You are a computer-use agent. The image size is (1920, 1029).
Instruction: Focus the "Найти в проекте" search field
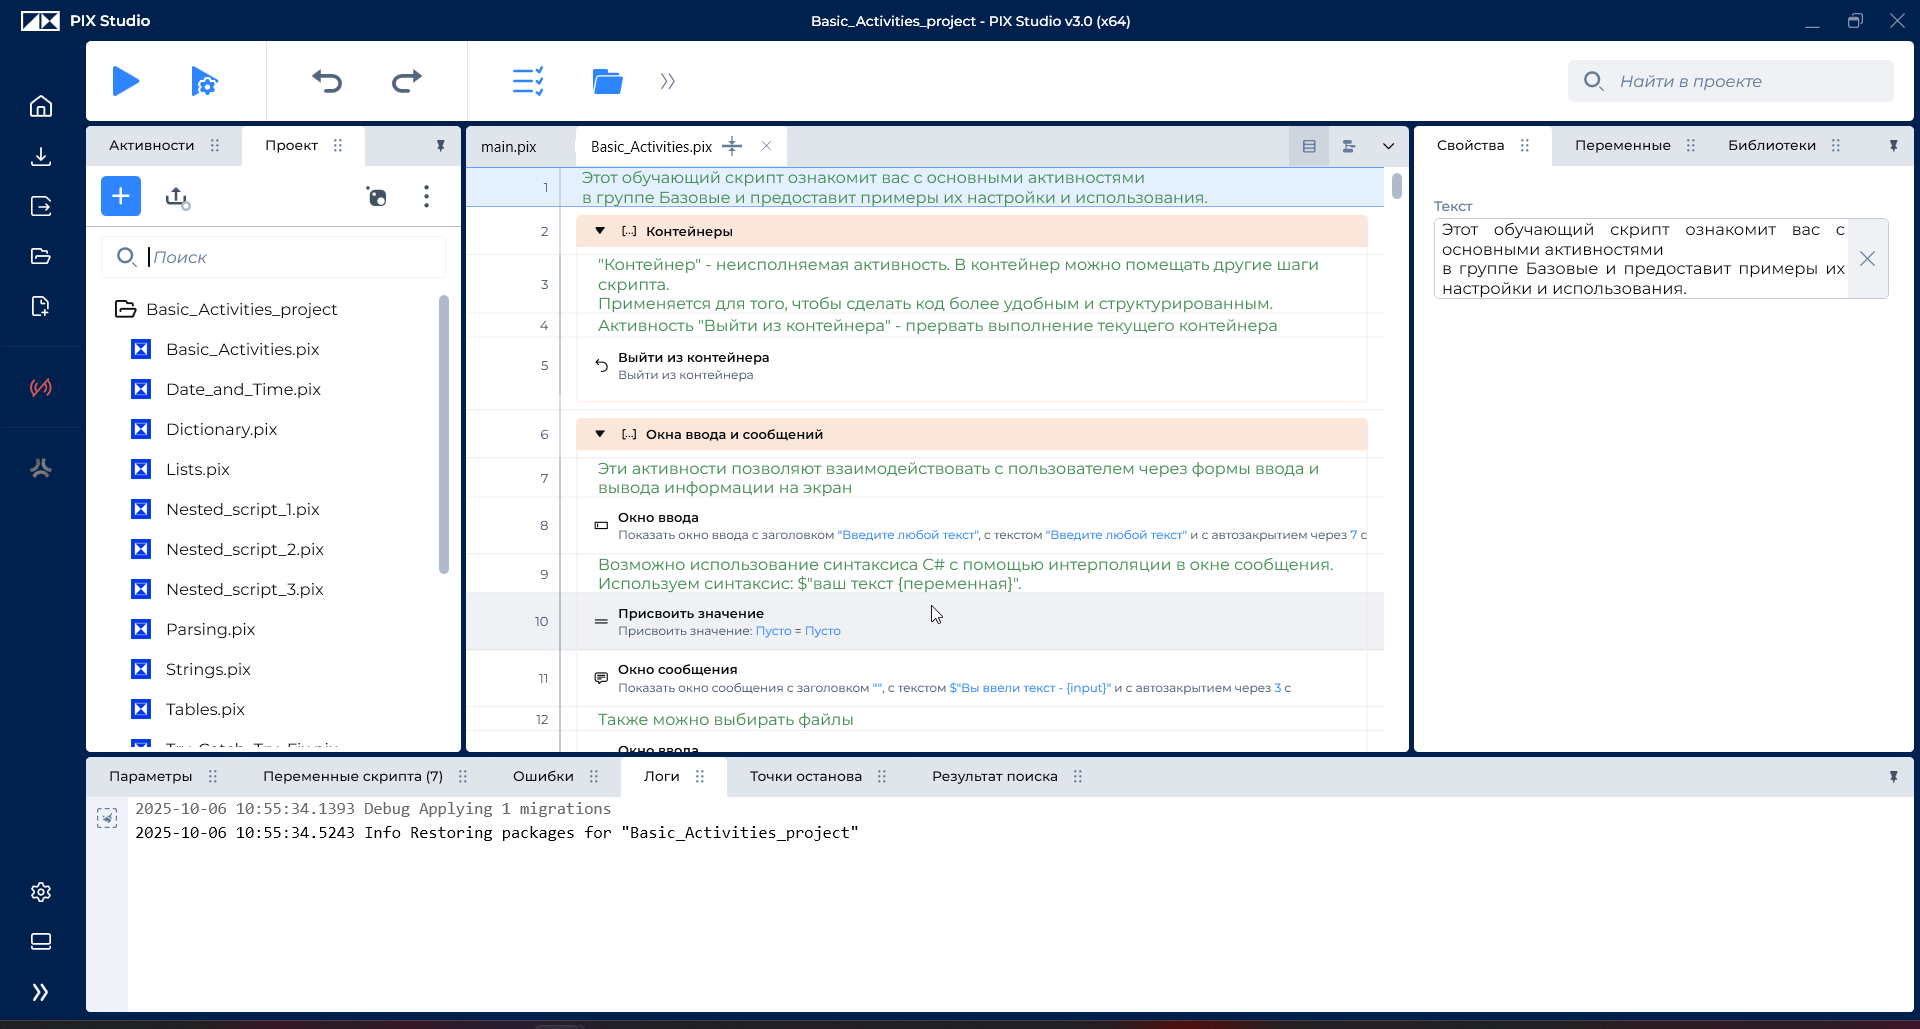pyautogui.click(x=1731, y=81)
